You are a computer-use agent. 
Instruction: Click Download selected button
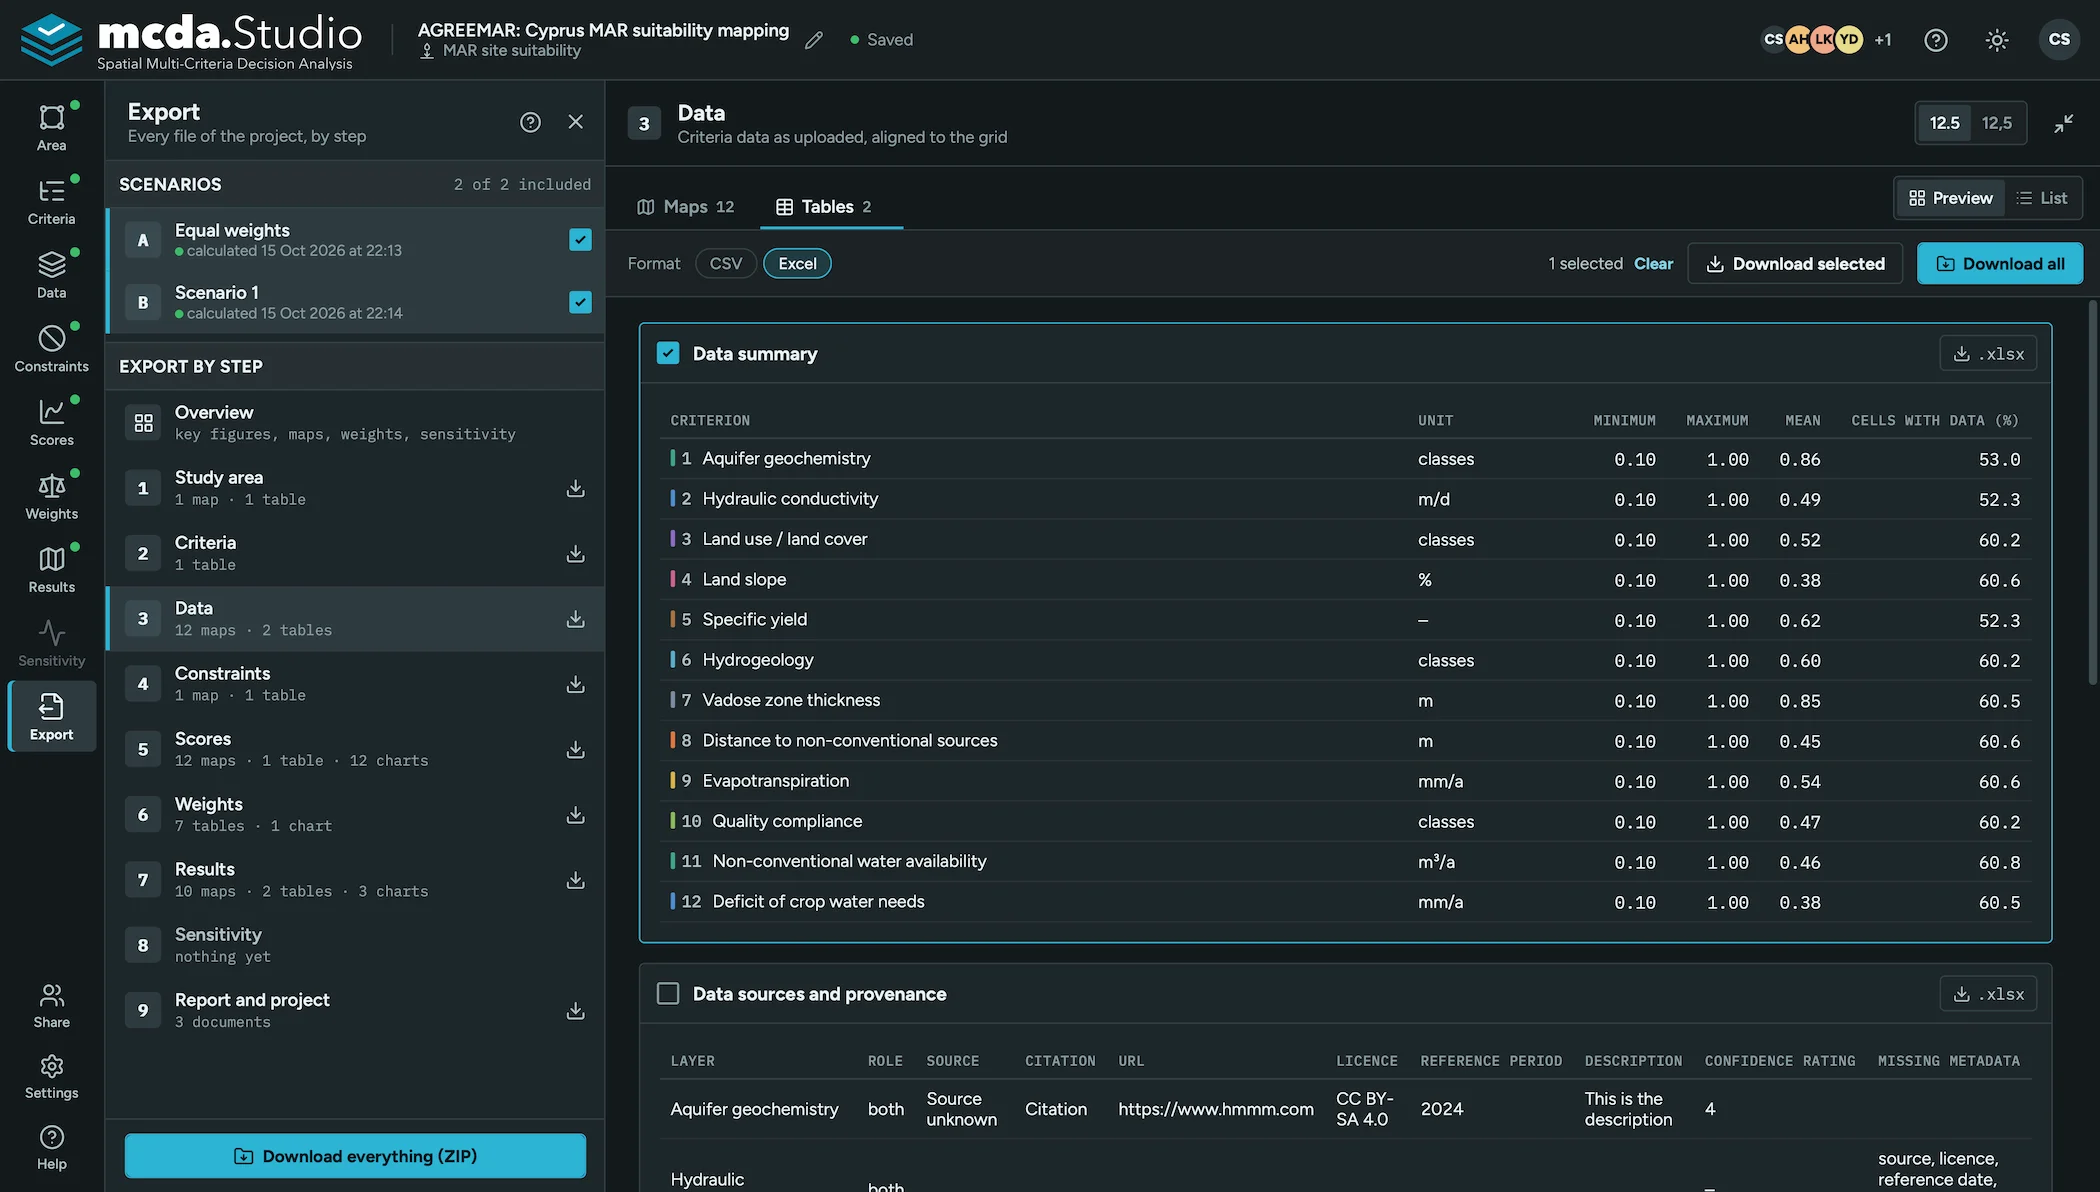click(x=1795, y=263)
